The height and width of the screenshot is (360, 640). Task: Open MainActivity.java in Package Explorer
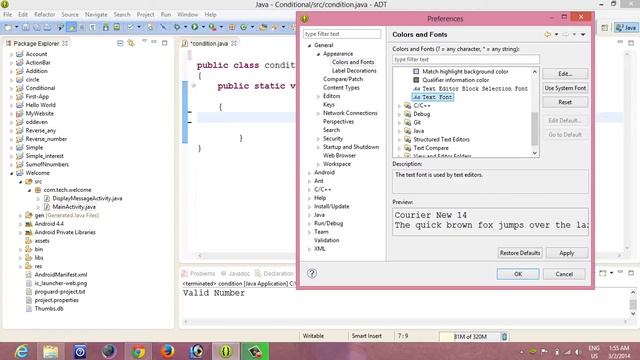pyautogui.click(x=74, y=207)
